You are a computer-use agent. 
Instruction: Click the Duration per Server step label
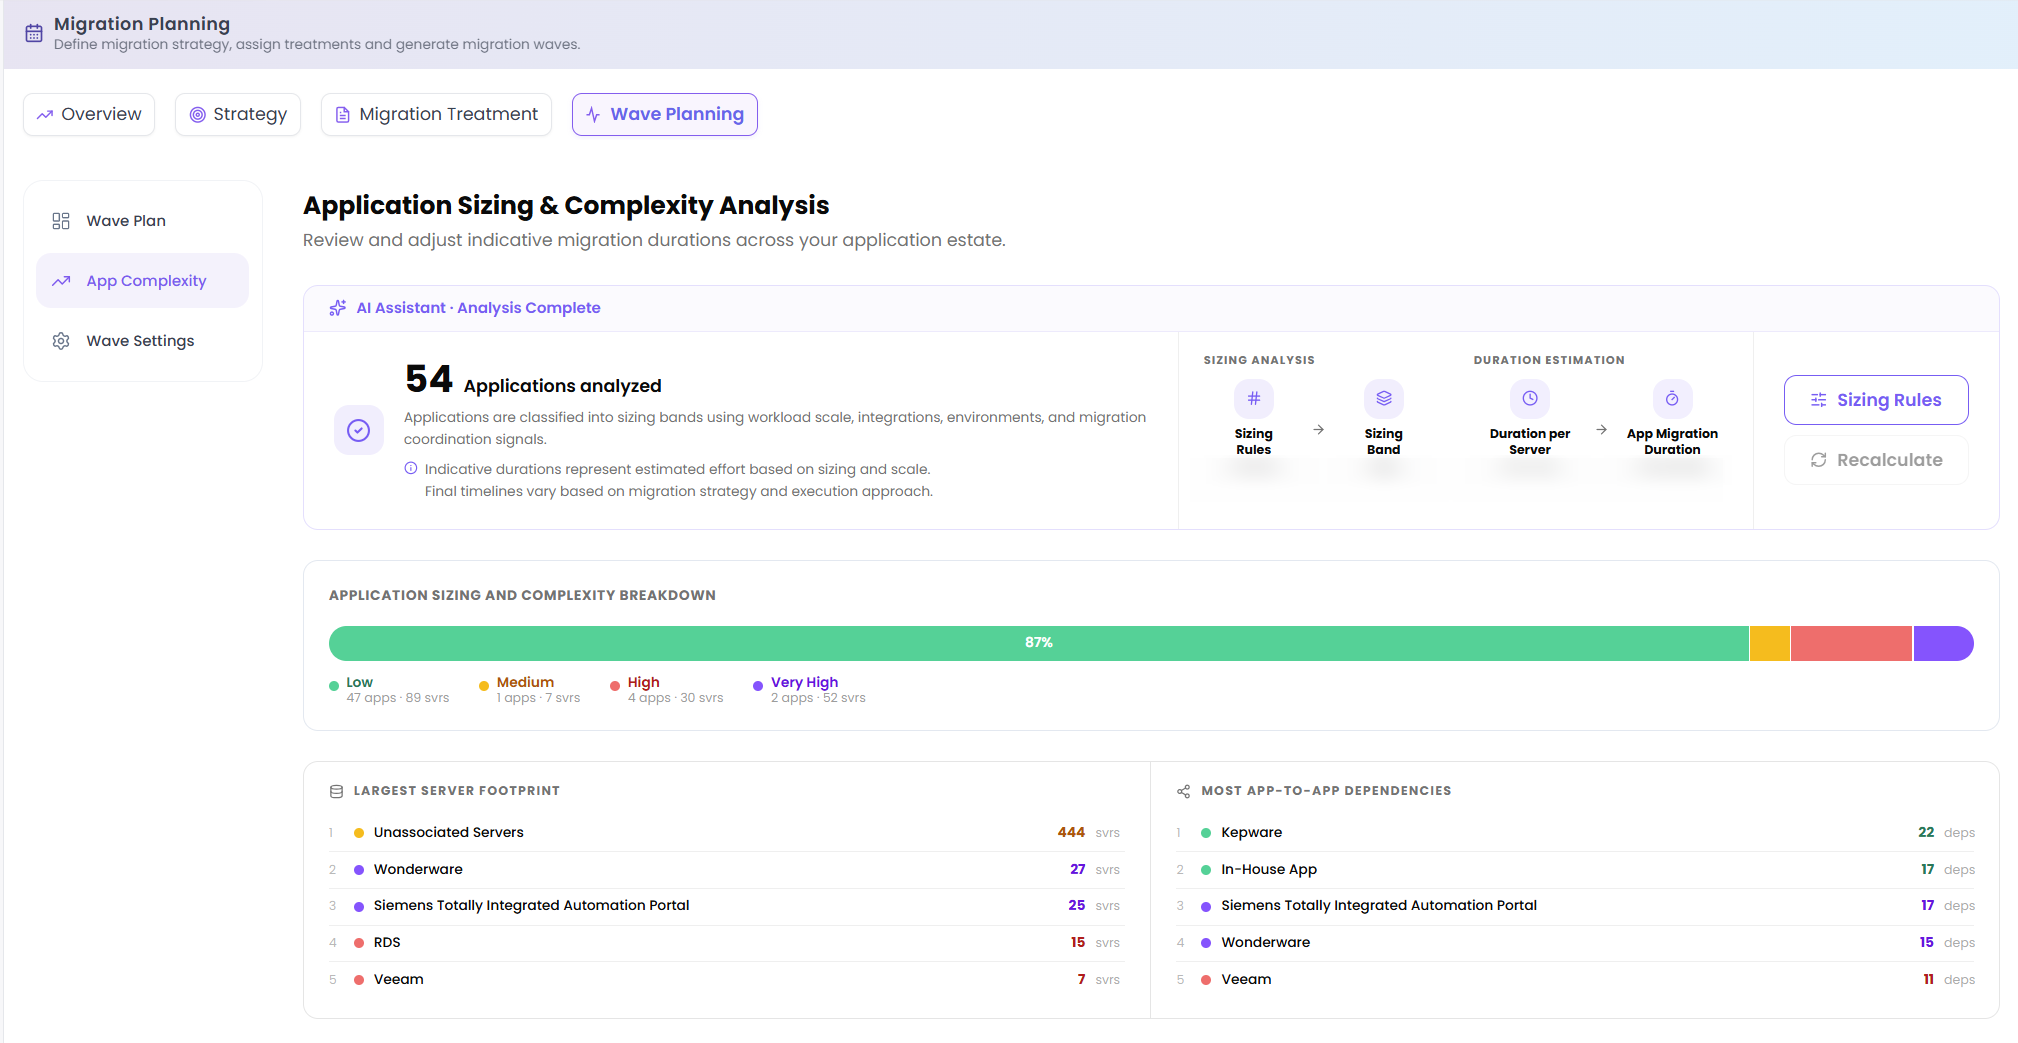click(x=1530, y=441)
